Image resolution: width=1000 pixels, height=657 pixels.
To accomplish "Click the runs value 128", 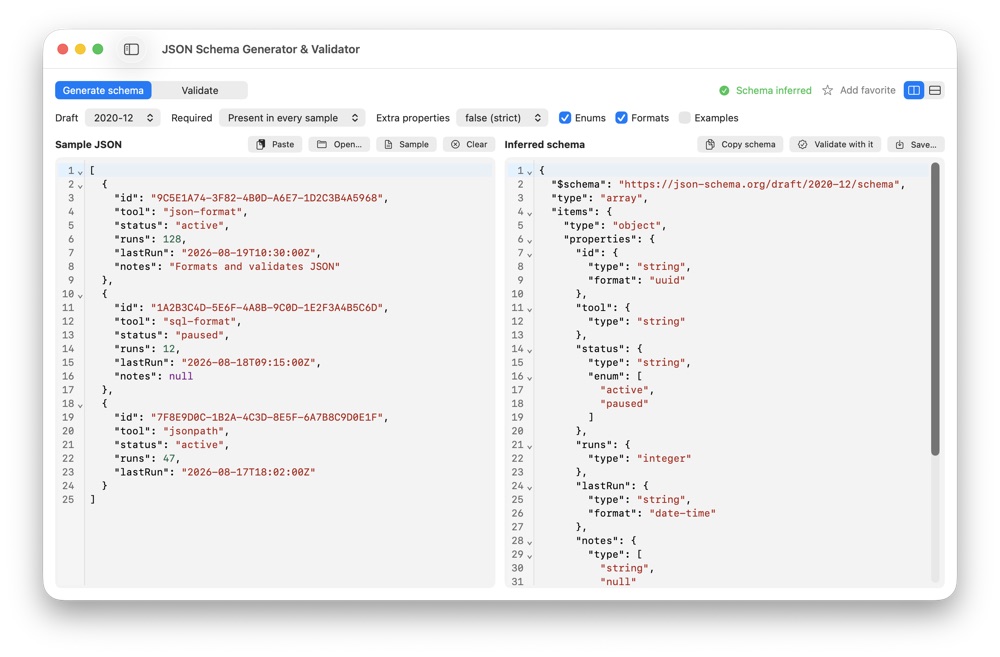I will (172, 239).
